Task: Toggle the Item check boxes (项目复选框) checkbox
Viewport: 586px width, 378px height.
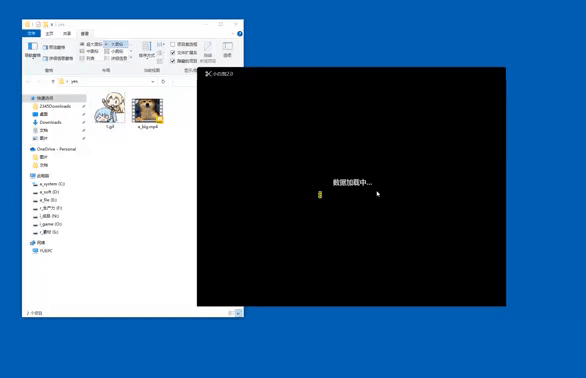Action: coord(173,44)
